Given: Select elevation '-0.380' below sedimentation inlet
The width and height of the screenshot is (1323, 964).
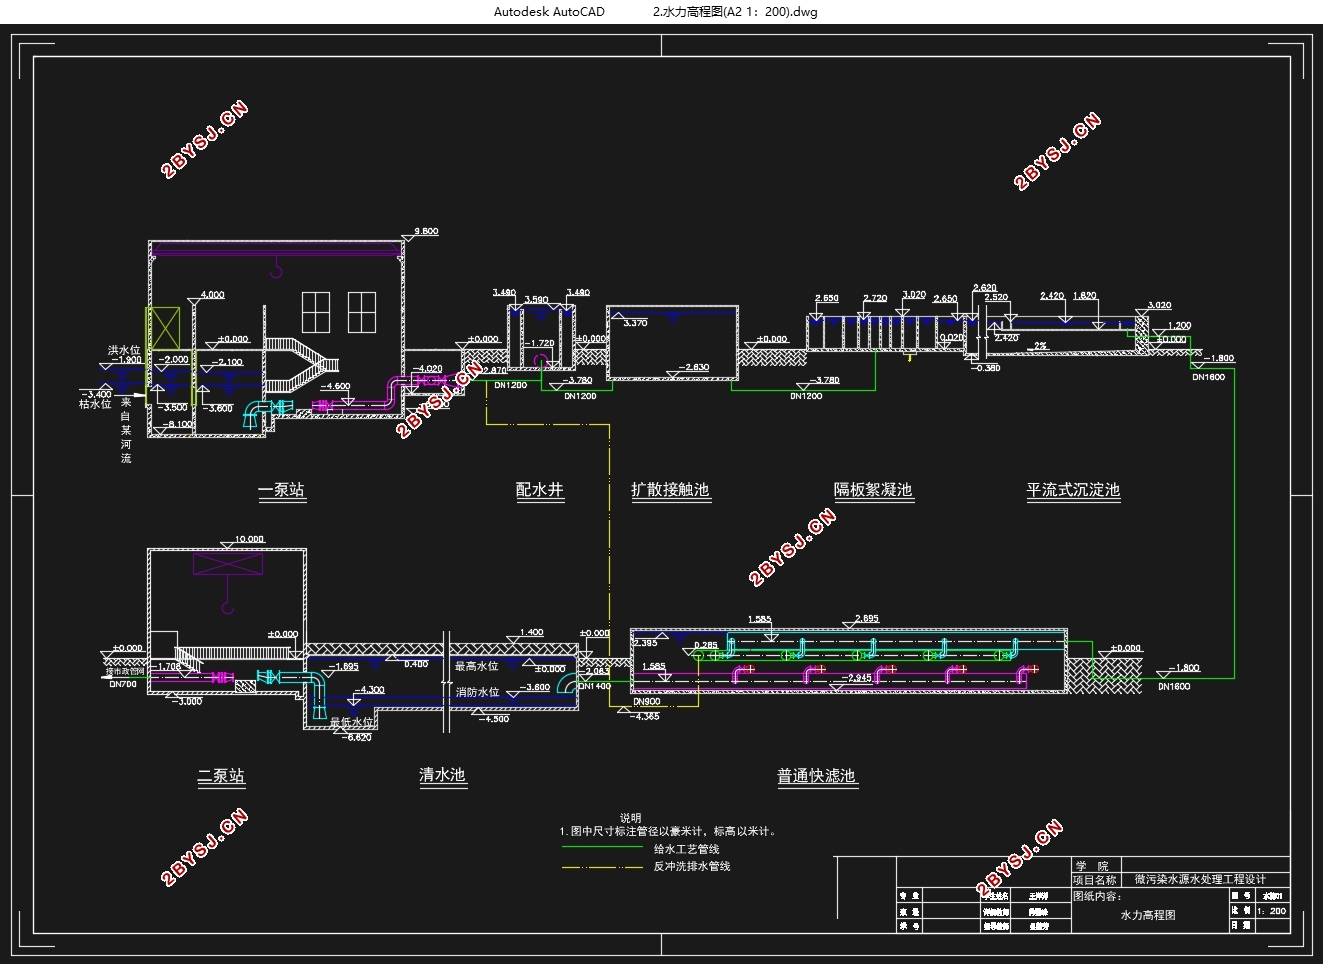Looking at the screenshot, I should pyautogui.click(x=985, y=367).
